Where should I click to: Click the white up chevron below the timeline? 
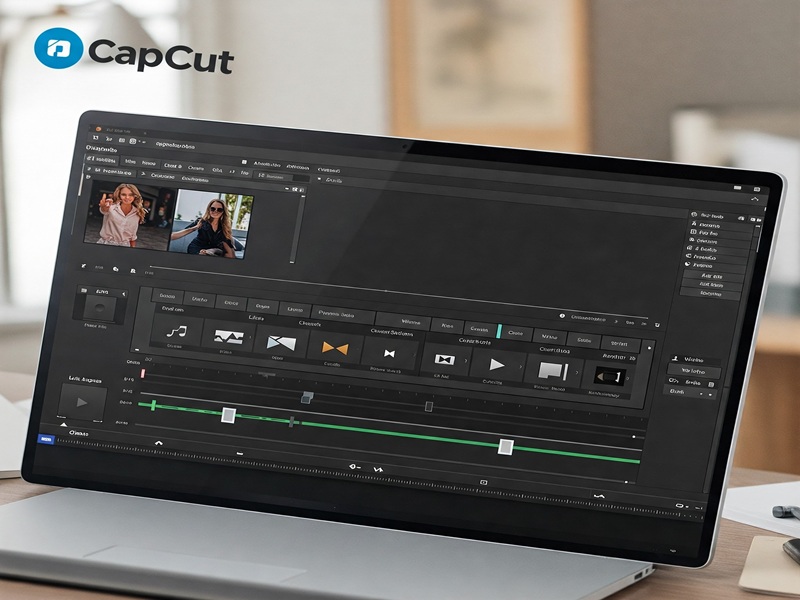(159, 443)
